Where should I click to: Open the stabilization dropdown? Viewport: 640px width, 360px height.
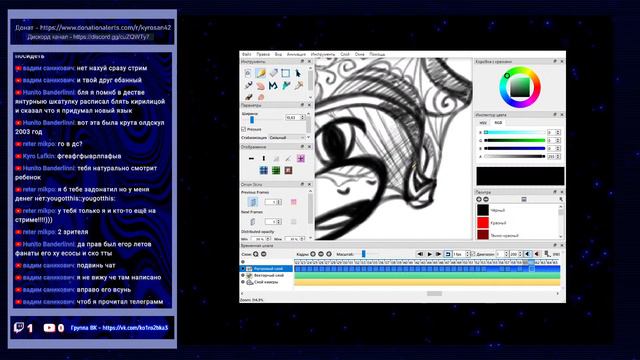click(x=287, y=138)
